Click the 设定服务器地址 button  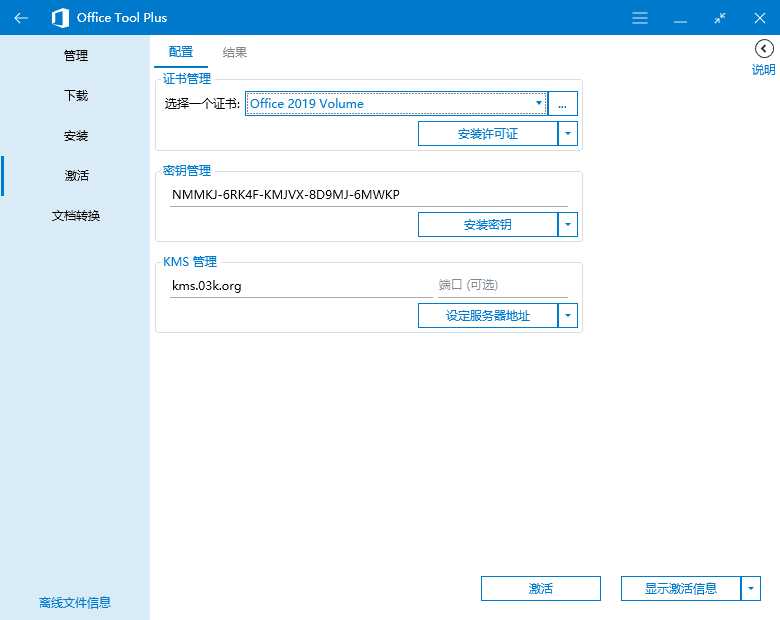[488, 315]
